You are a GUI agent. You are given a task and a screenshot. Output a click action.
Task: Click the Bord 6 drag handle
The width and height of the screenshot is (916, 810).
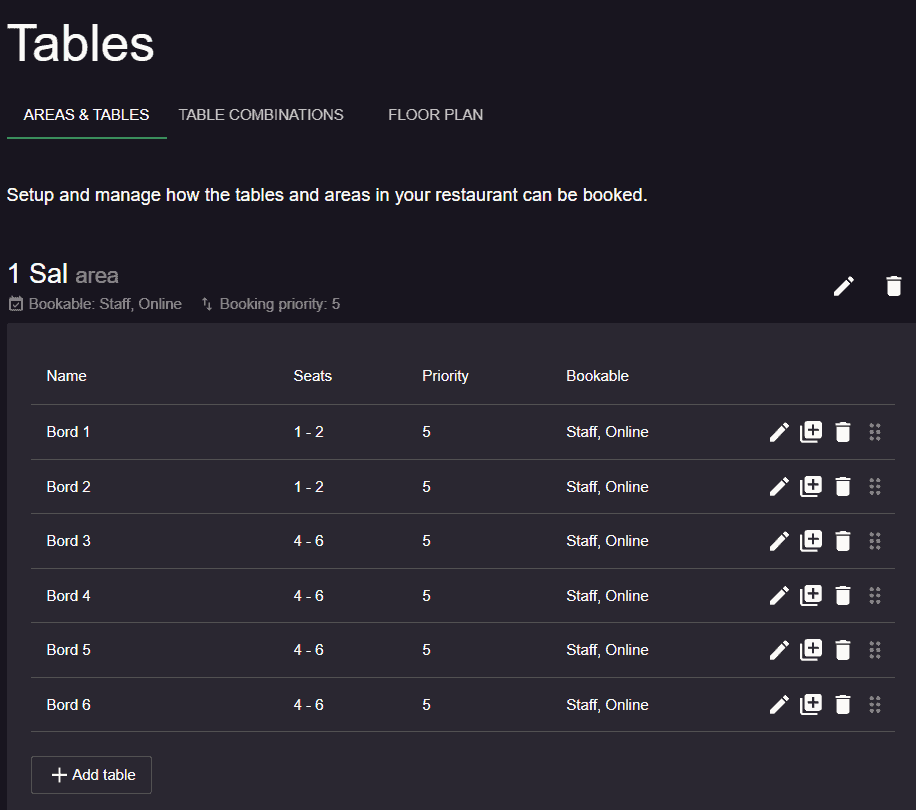tap(875, 704)
